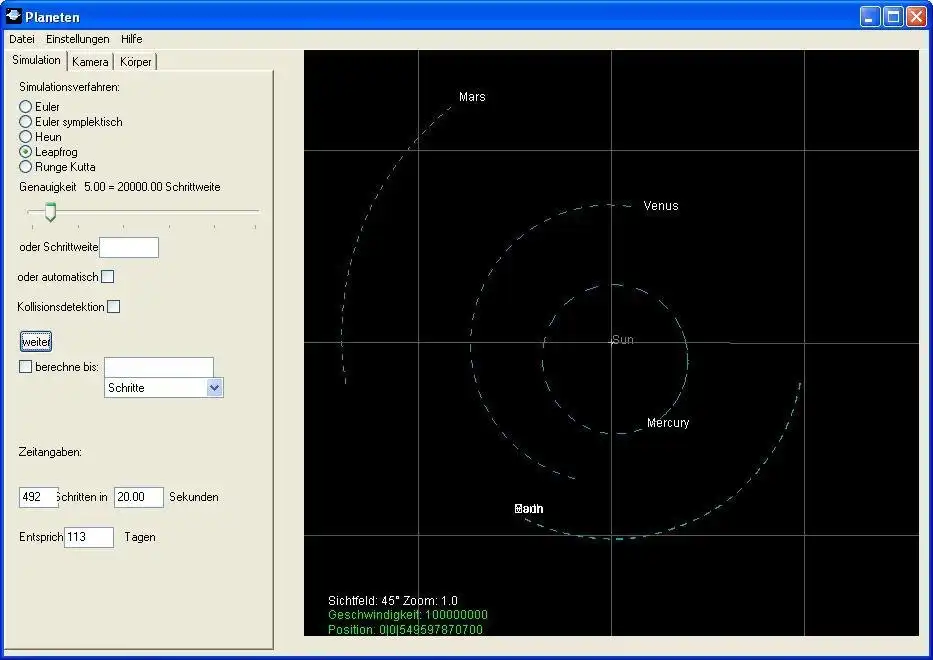Viewport: 933px width, 660px height.
Task: Switch to the Kamera tab
Action: click(90, 62)
